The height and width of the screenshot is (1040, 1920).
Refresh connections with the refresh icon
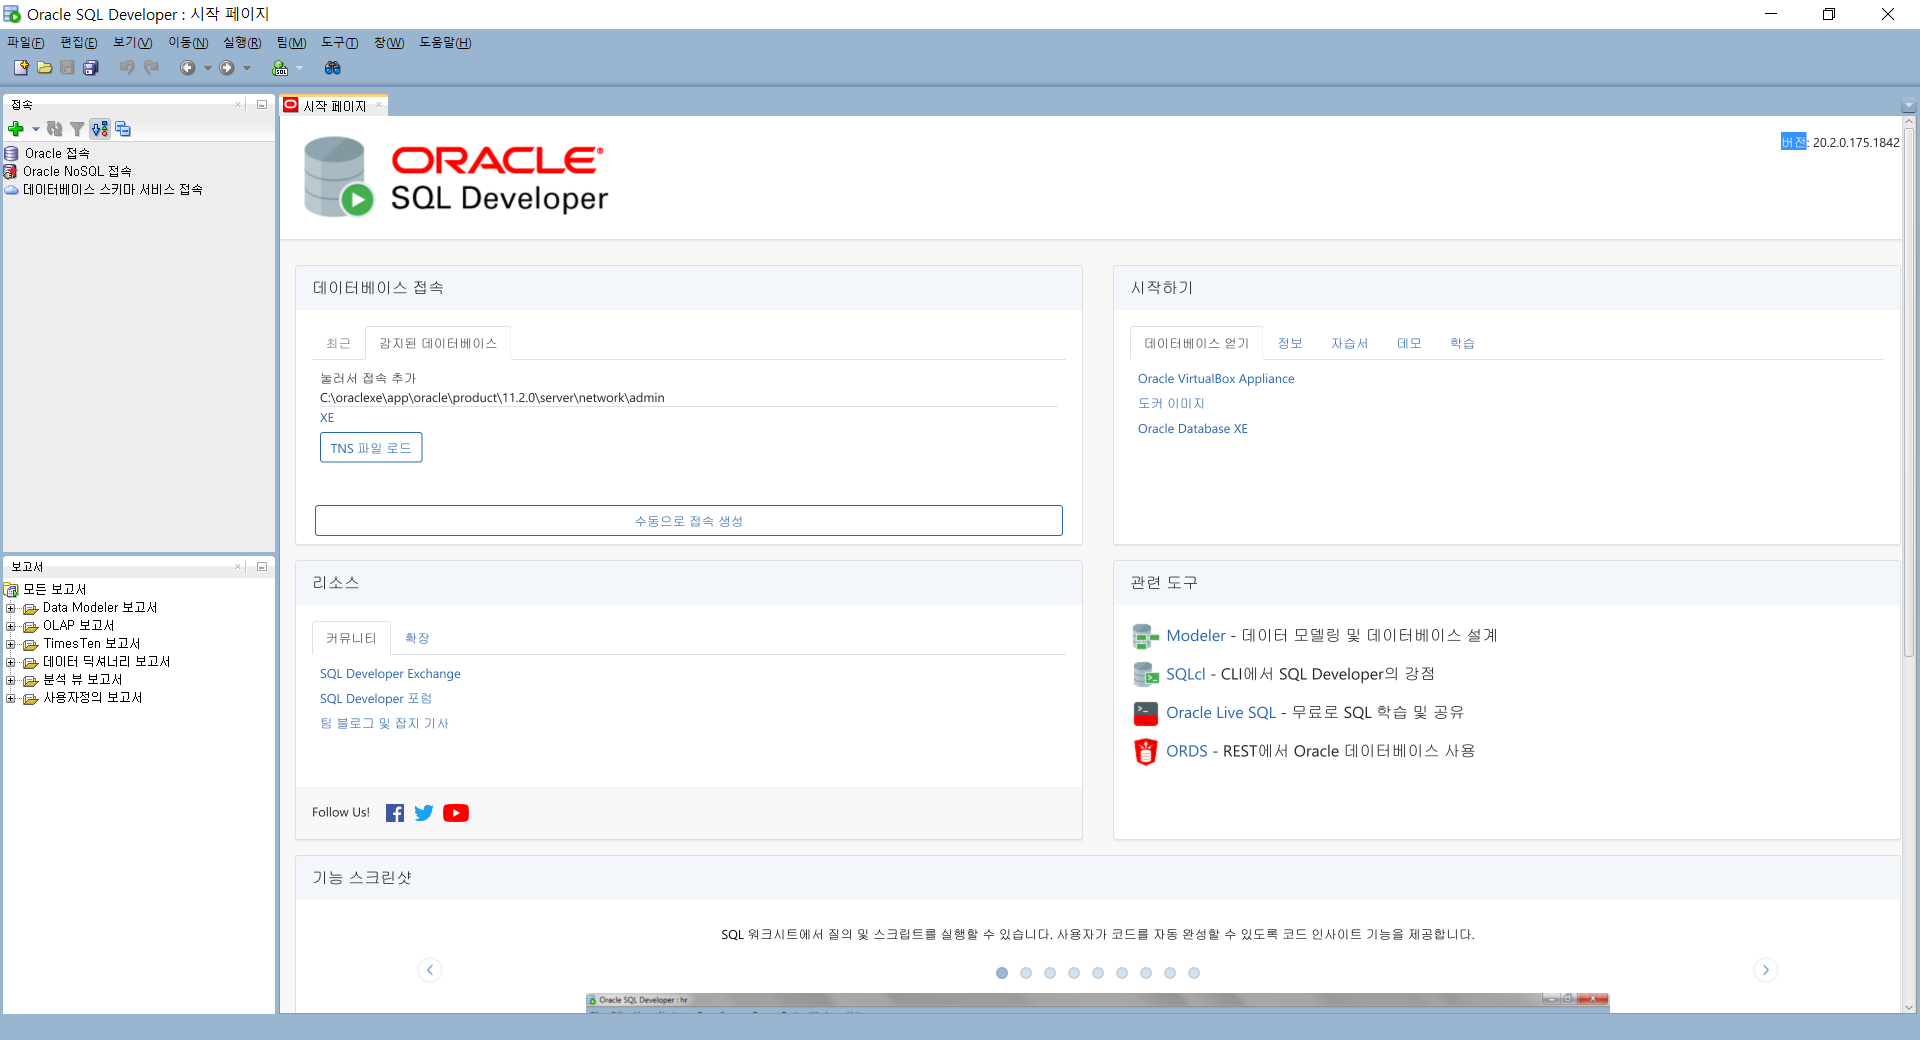(x=55, y=129)
